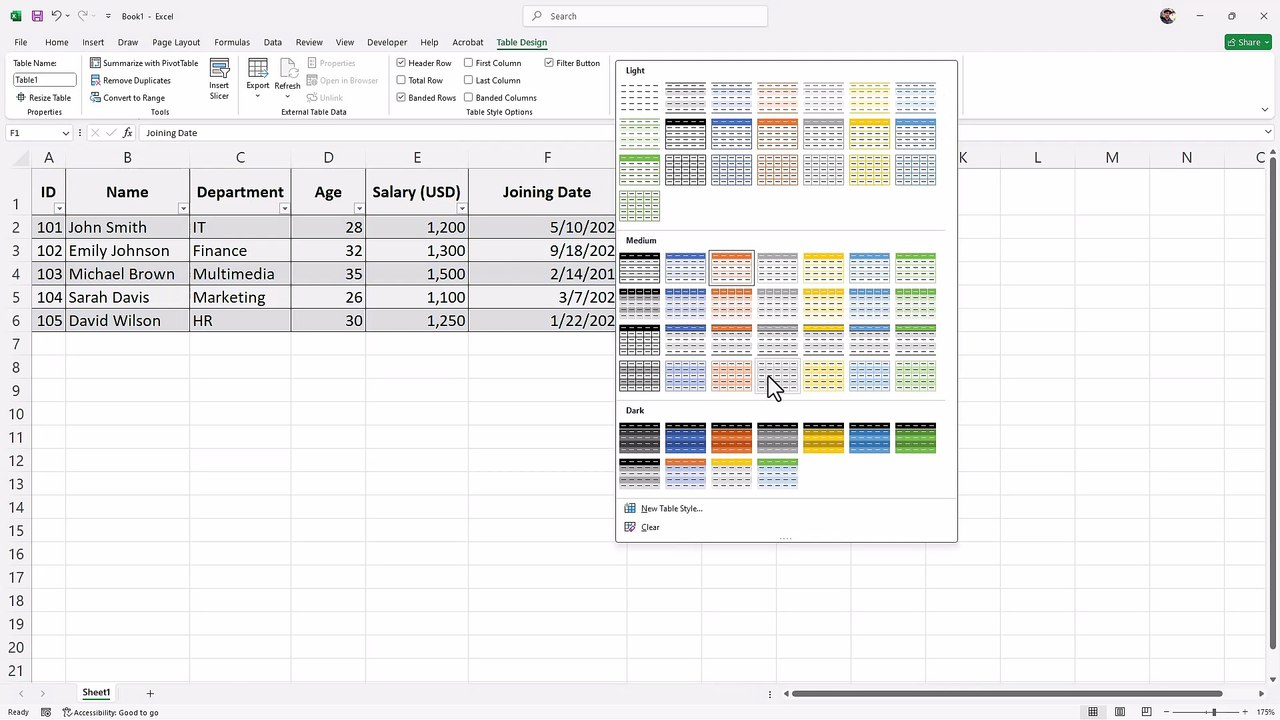Click Convert to Range
The image size is (1280, 720).
[x=127, y=98]
